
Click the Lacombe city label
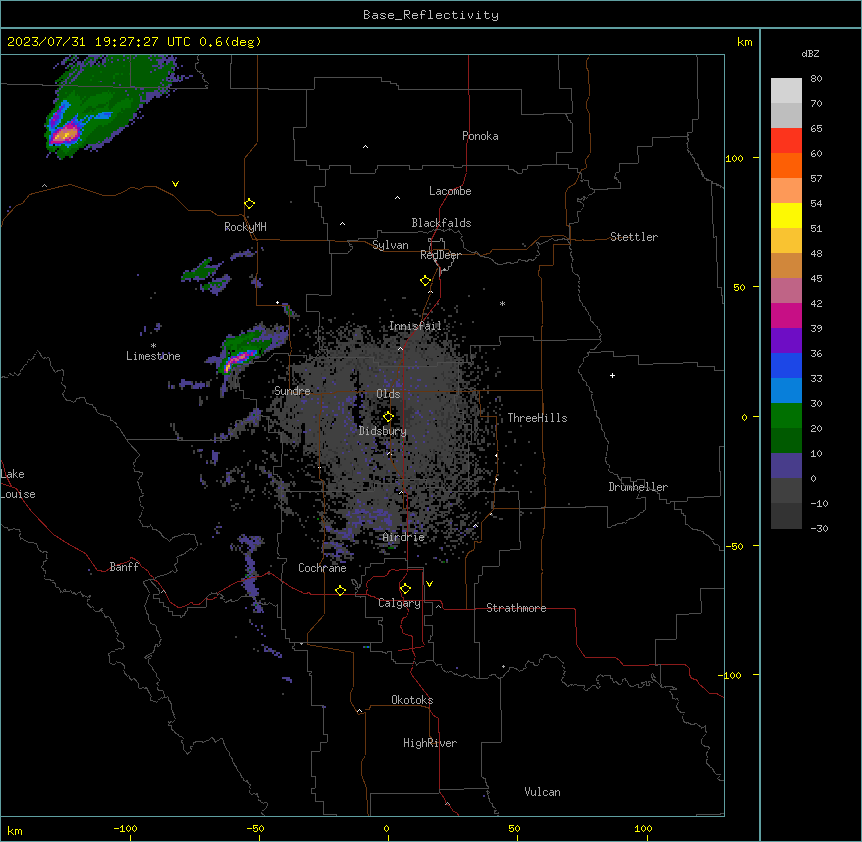tap(450, 191)
